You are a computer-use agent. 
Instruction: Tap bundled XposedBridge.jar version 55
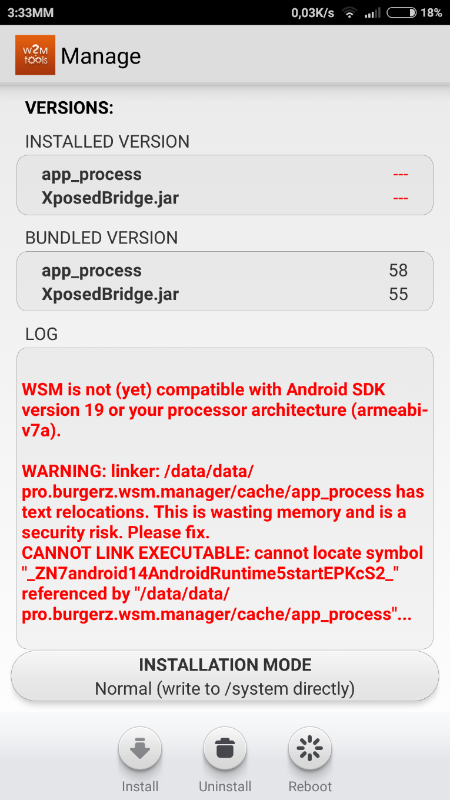pyautogui.click(x=225, y=294)
